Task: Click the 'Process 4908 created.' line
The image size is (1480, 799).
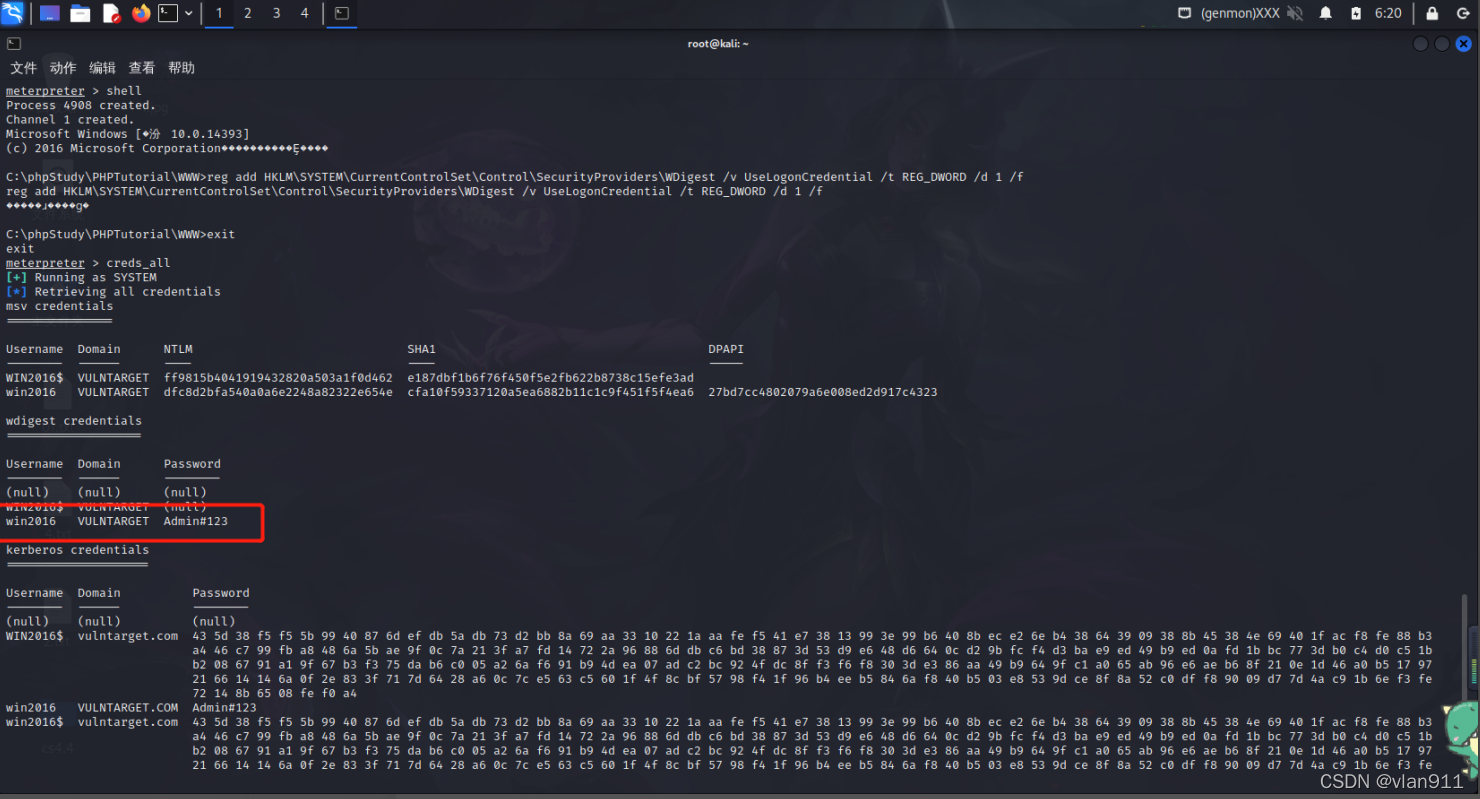Action: pos(81,105)
